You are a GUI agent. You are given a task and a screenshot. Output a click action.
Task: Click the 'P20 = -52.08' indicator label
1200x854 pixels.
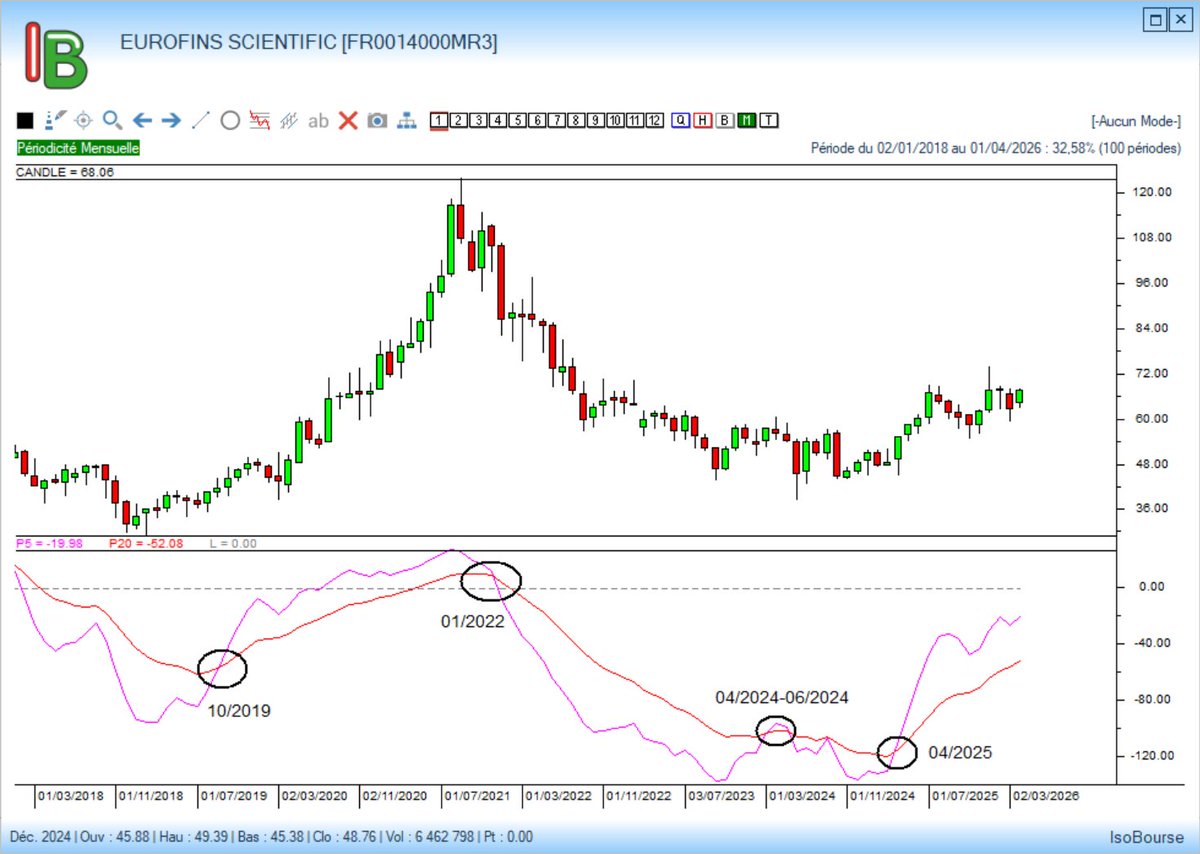pyautogui.click(x=146, y=543)
